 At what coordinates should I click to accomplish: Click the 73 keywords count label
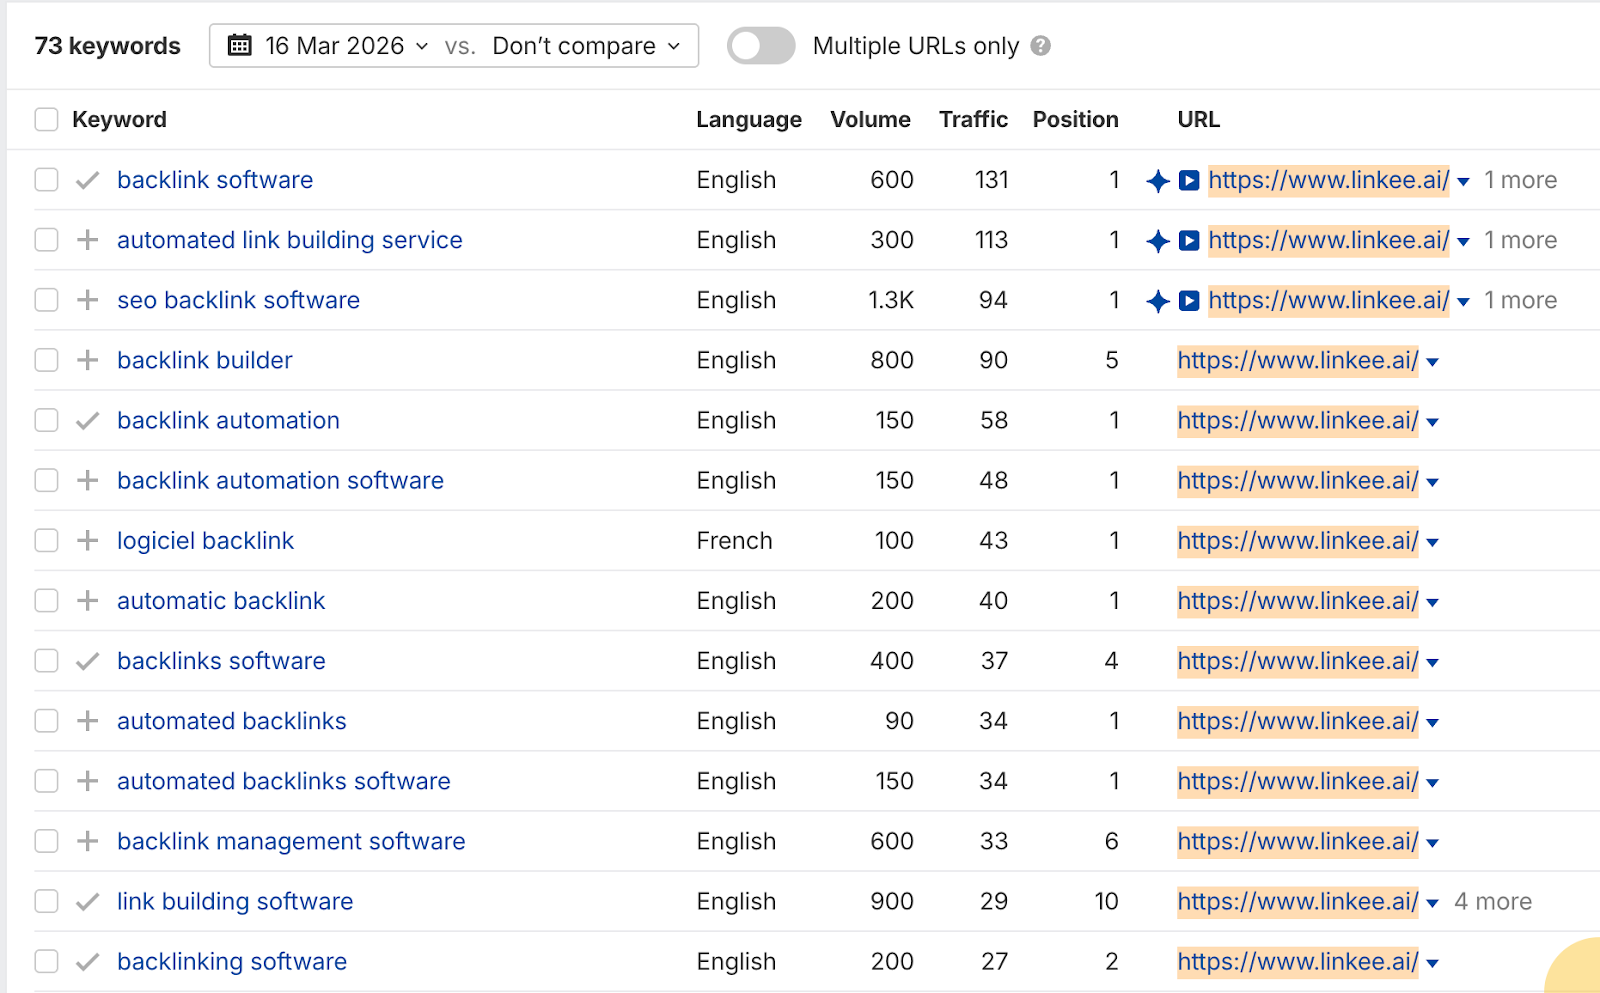click(x=108, y=46)
